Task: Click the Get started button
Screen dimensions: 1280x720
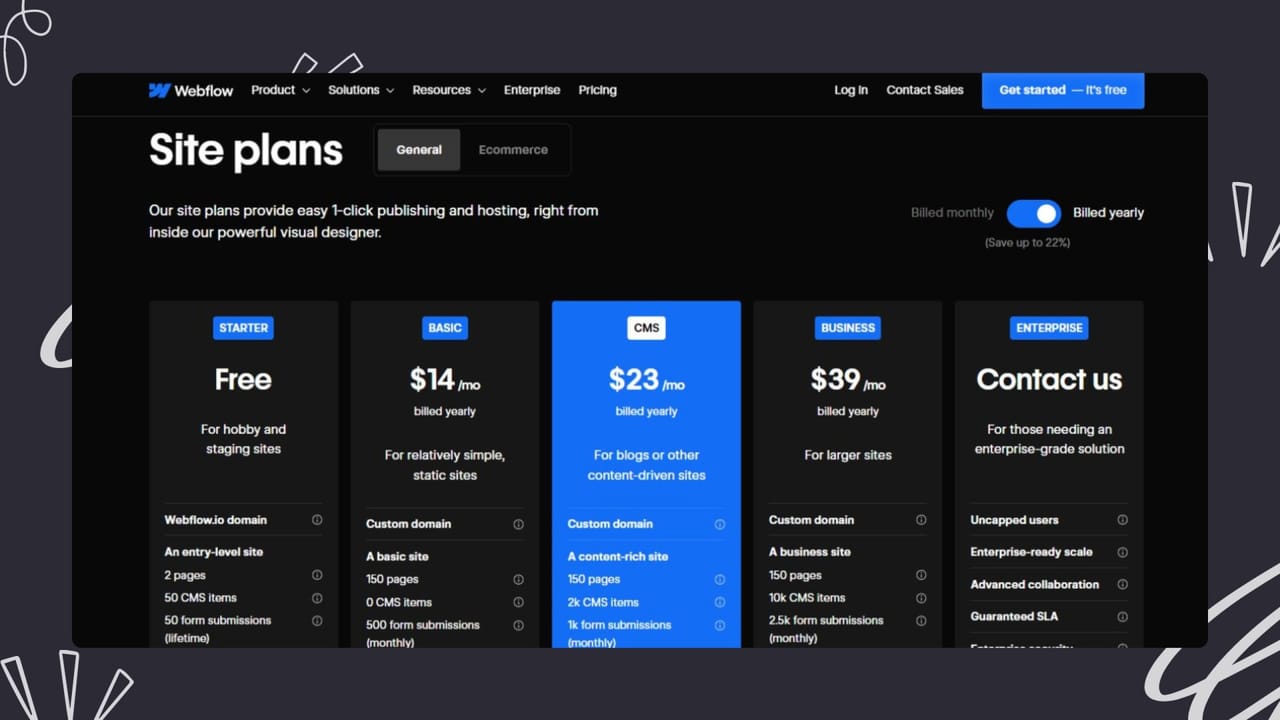Action: click(1063, 90)
